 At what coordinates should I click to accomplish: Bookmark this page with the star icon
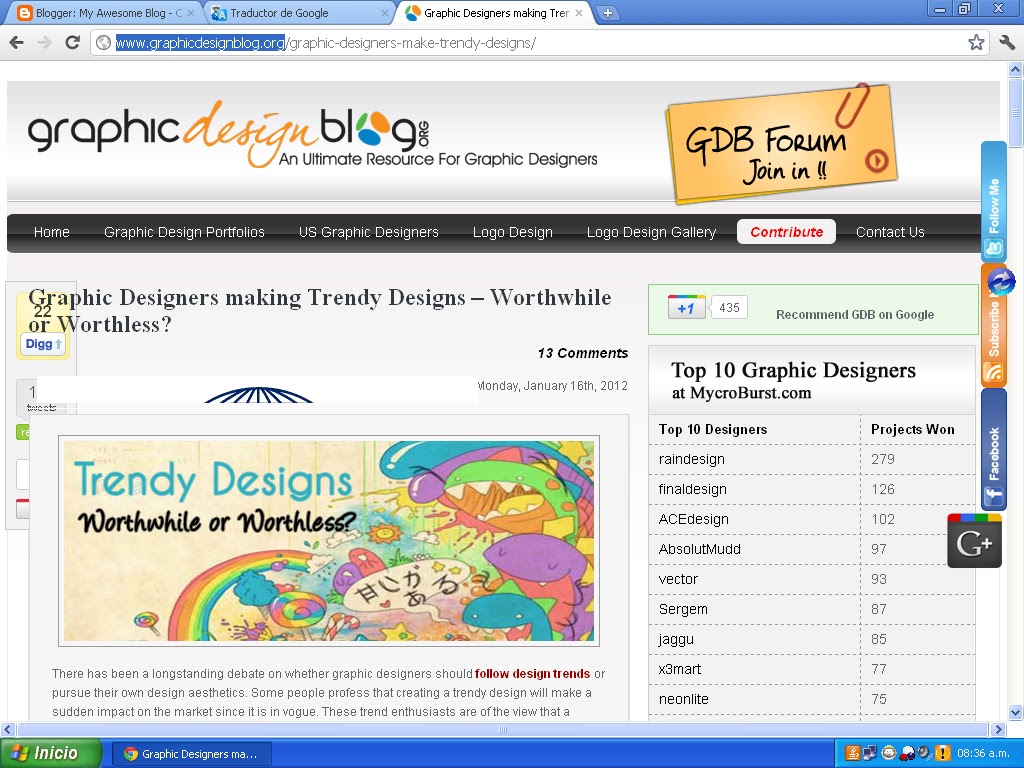[x=976, y=43]
